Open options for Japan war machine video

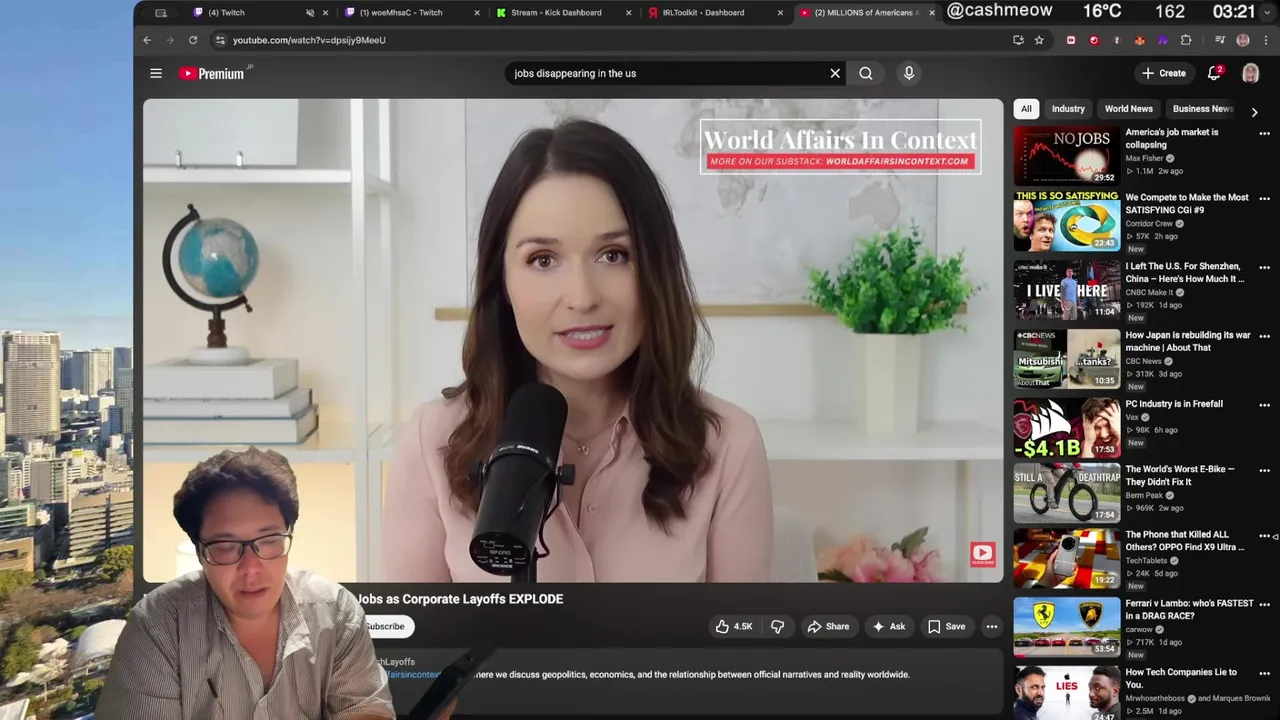[x=1264, y=337]
